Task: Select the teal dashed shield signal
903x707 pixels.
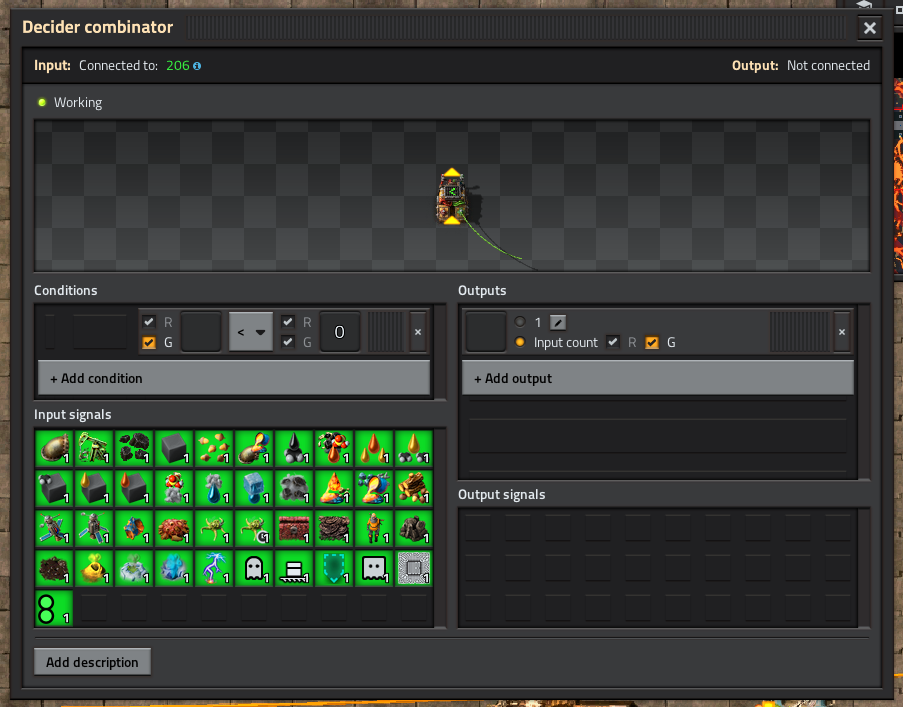Action: (x=333, y=568)
